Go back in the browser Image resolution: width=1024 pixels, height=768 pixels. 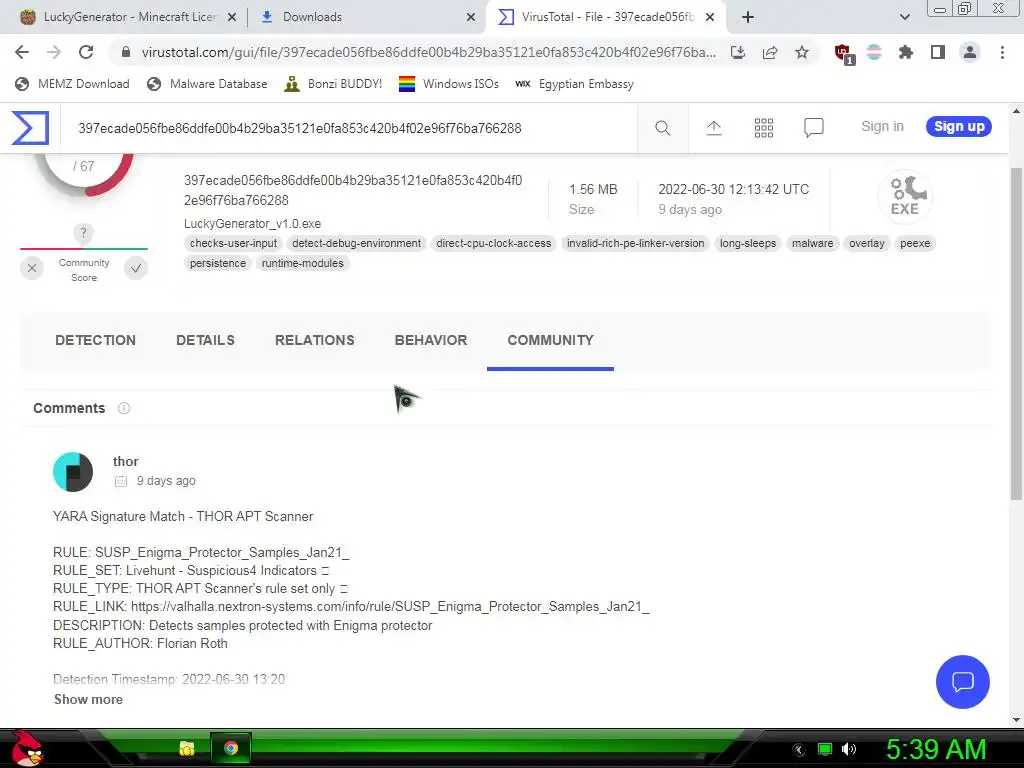22,52
